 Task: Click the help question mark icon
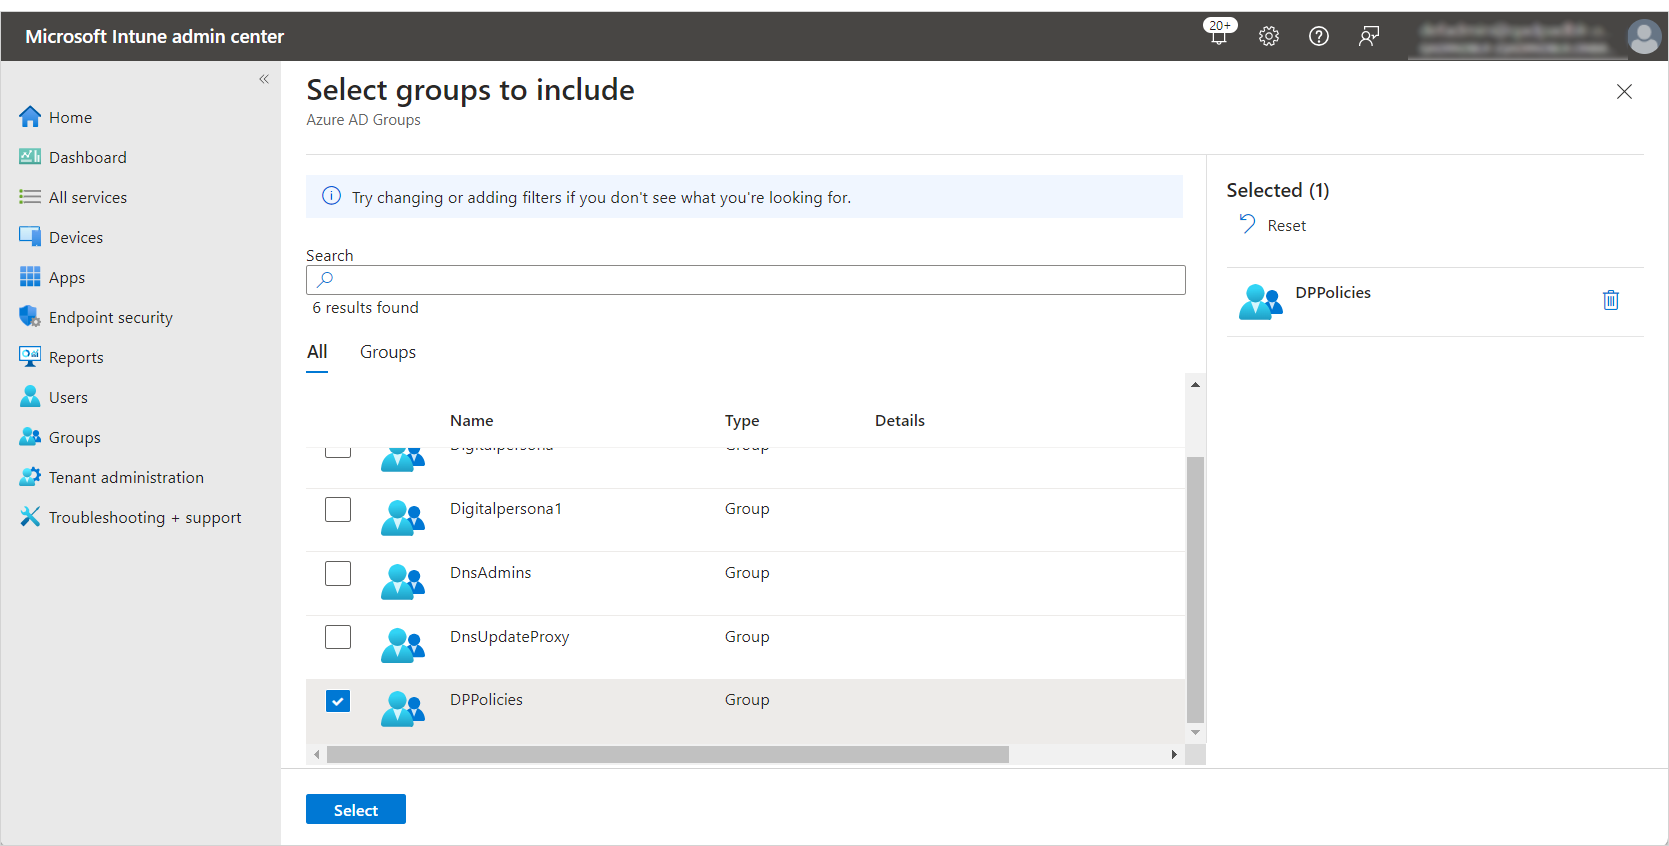1319,36
